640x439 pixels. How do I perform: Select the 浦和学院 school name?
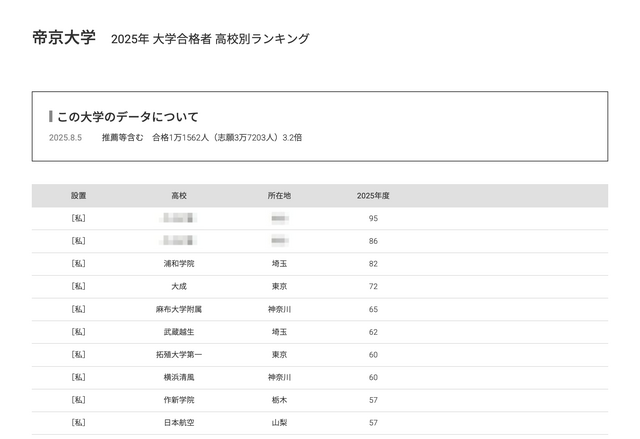click(179, 264)
